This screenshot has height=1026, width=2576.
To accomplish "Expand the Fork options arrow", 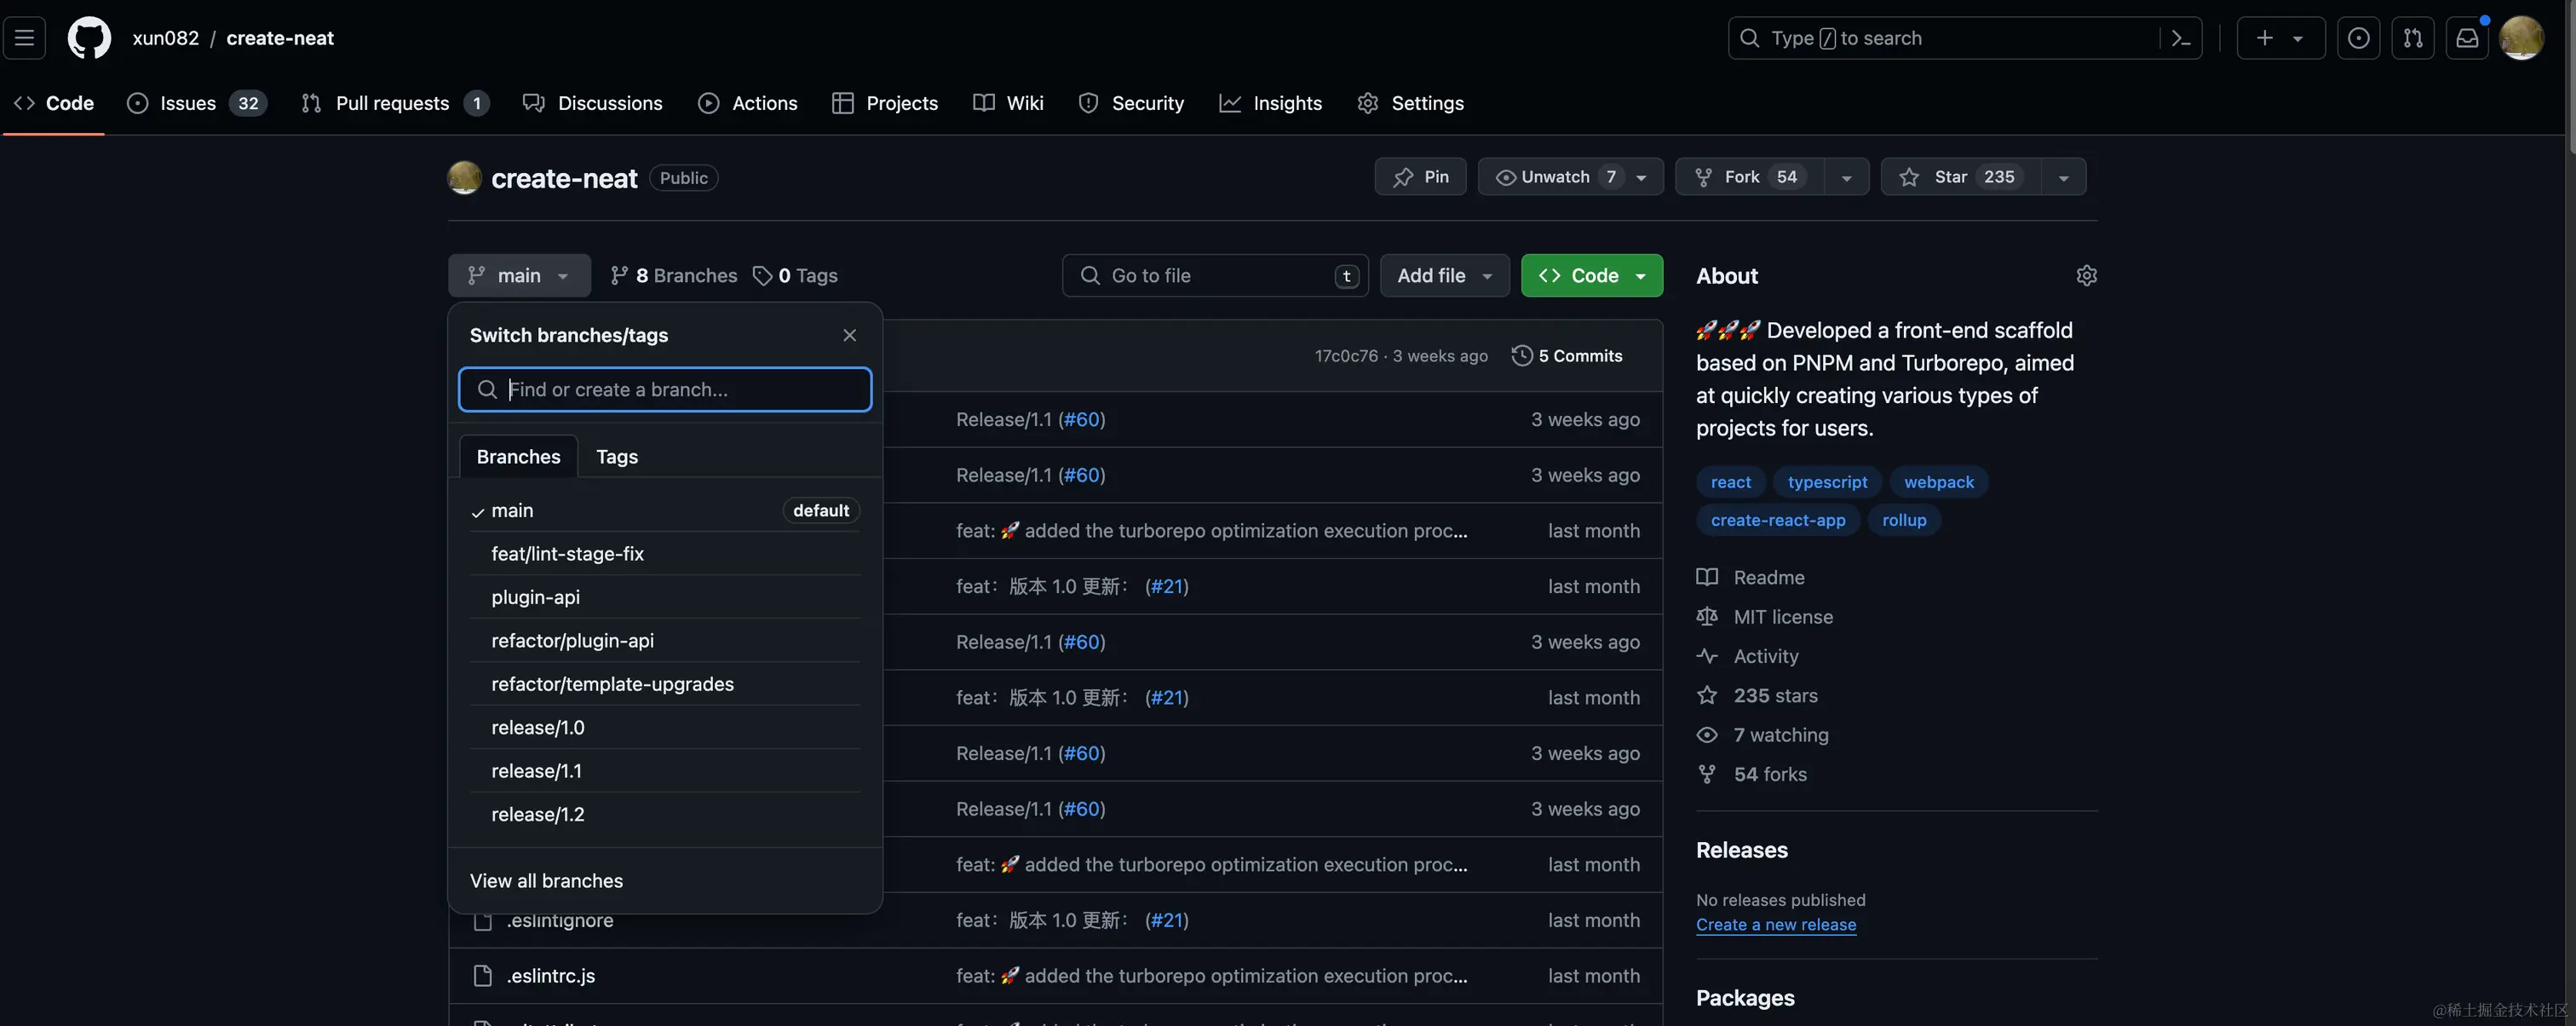I will 1846,177.
